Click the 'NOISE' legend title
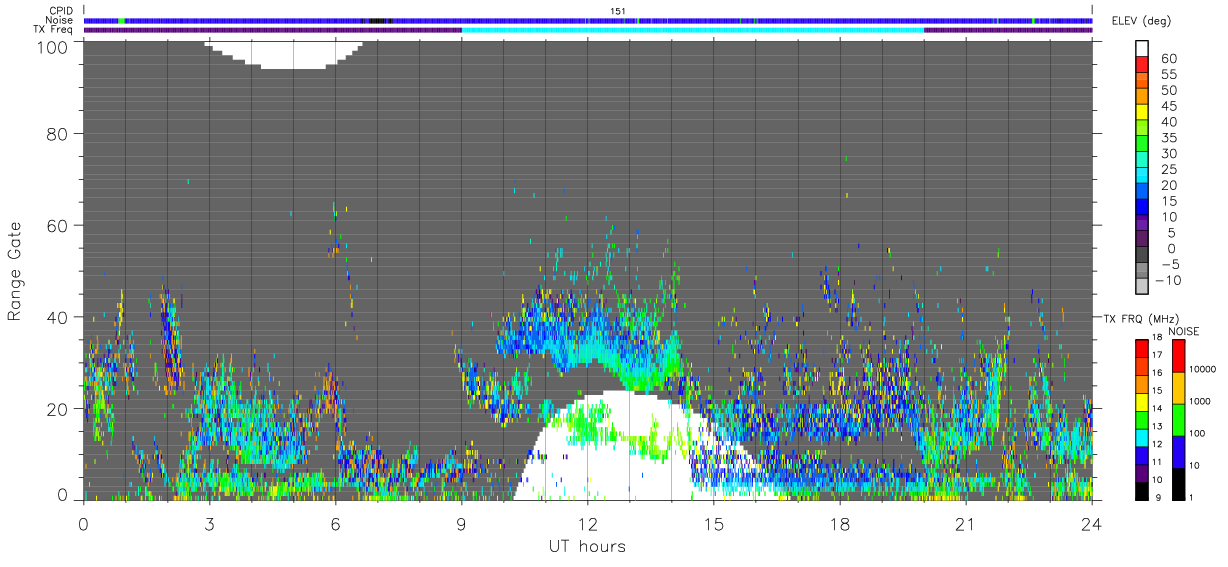Screen dimensions: 1228x567 click(1184, 331)
